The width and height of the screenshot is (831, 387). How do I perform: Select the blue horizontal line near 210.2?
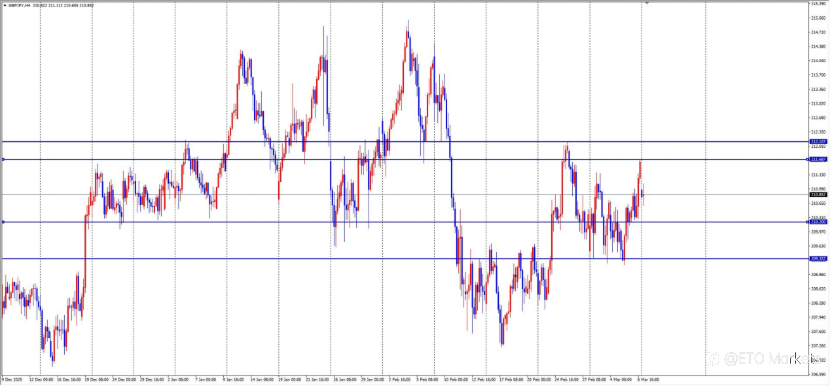coord(404,222)
